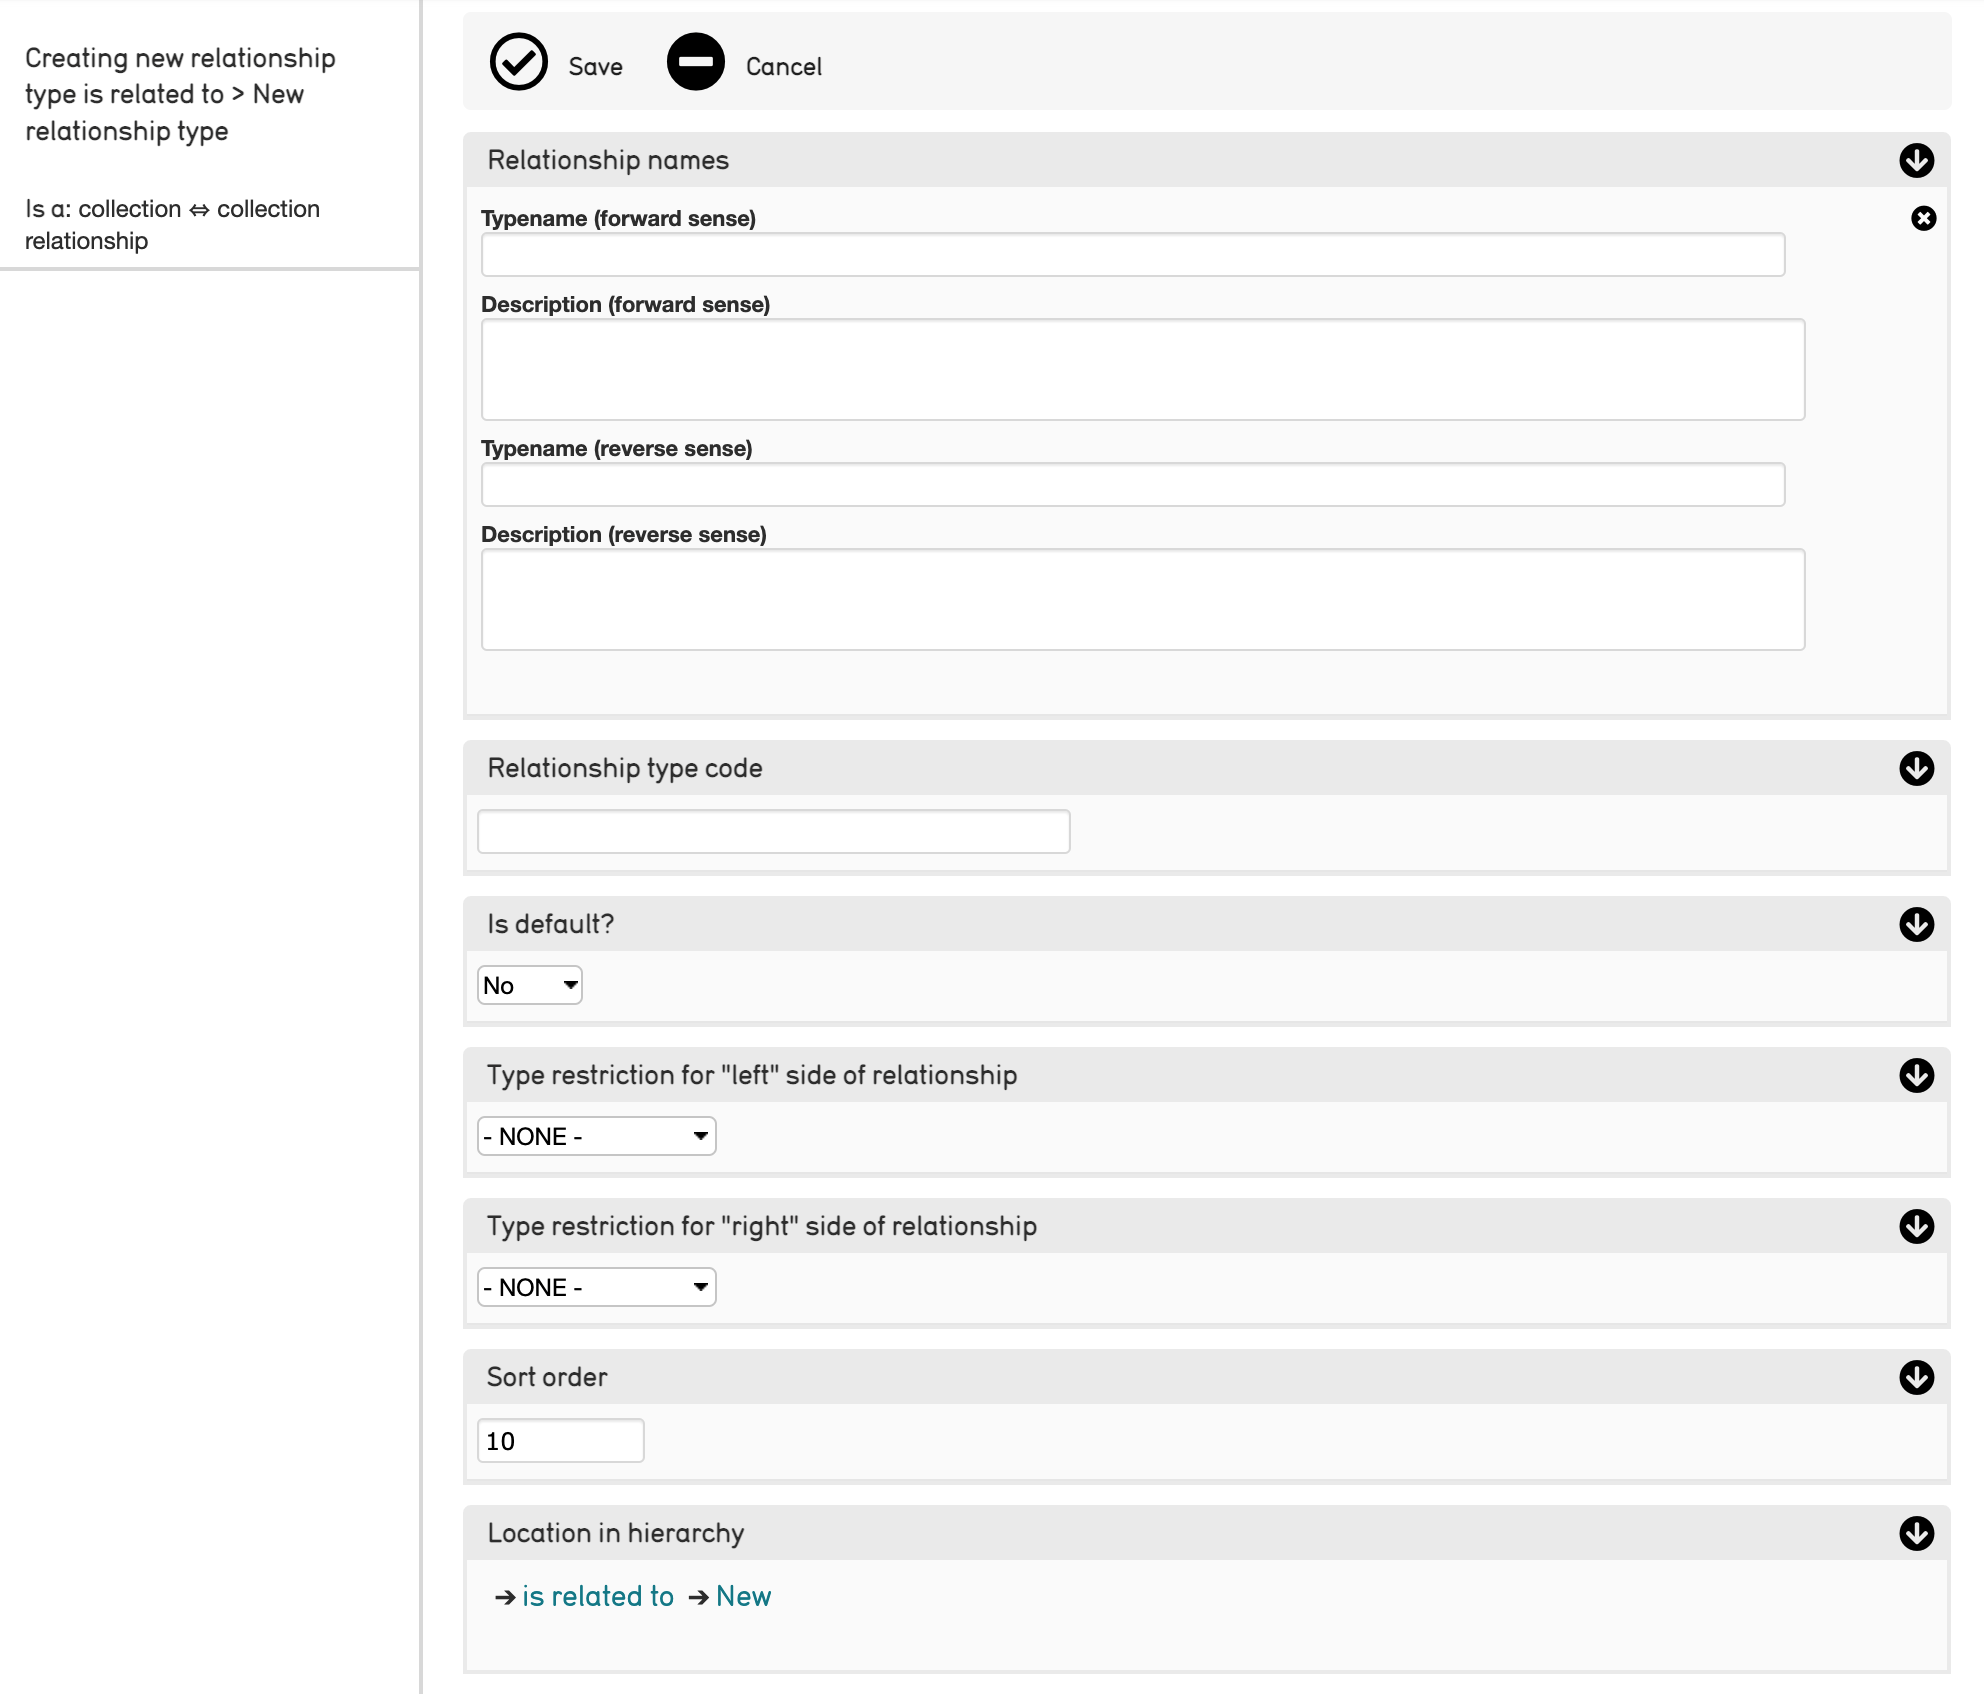This screenshot has width=1984, height=1694.
Task: Open the right side NONE restriction dropdown
Action: click(596, 1287)
